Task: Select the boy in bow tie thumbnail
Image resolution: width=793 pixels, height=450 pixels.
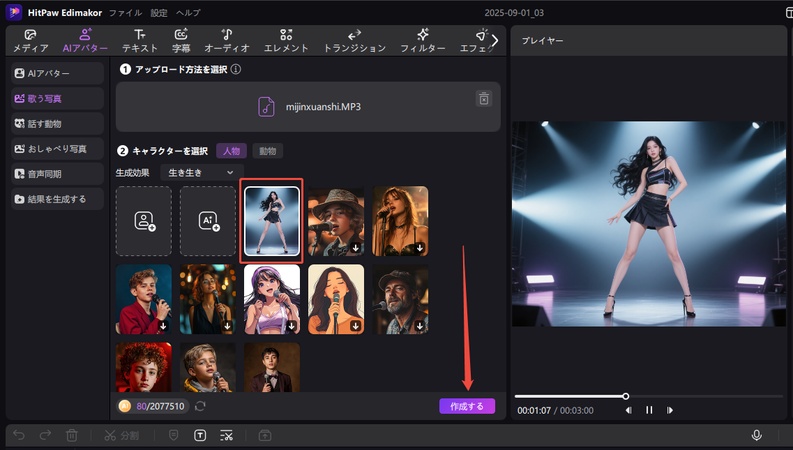Action: [272, 367]
